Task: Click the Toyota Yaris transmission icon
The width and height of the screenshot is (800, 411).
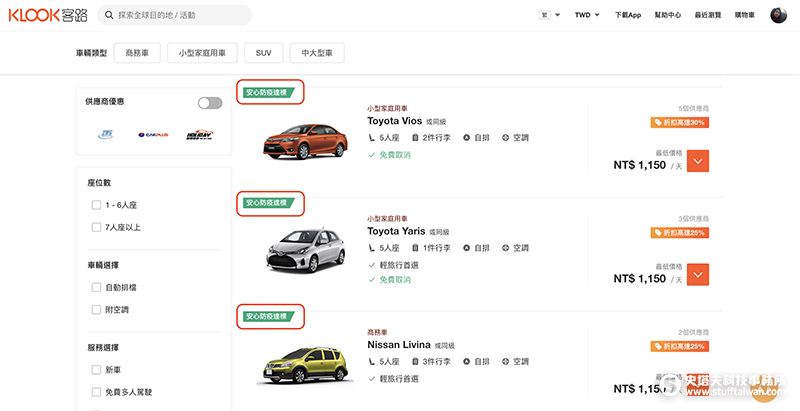Action: pos(466,248)
